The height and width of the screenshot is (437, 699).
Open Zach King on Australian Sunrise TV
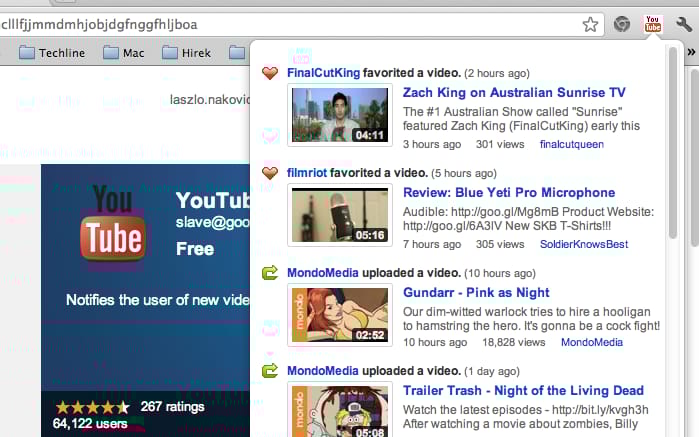(514, 92)
